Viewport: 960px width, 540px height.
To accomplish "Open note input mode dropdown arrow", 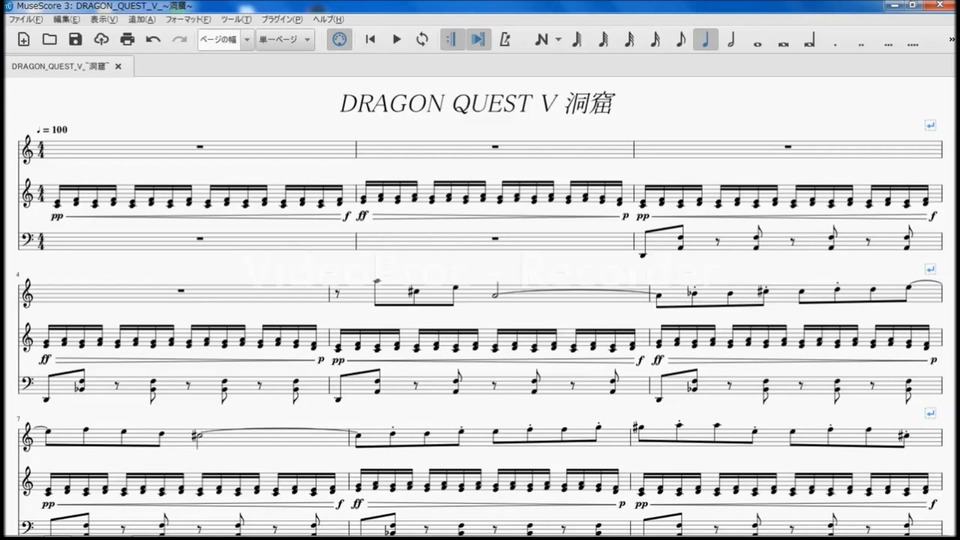I will coord(558,40).
